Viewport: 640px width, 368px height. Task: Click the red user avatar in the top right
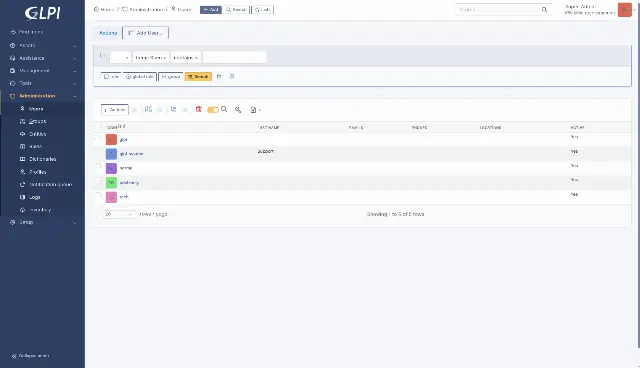(624, 10)
